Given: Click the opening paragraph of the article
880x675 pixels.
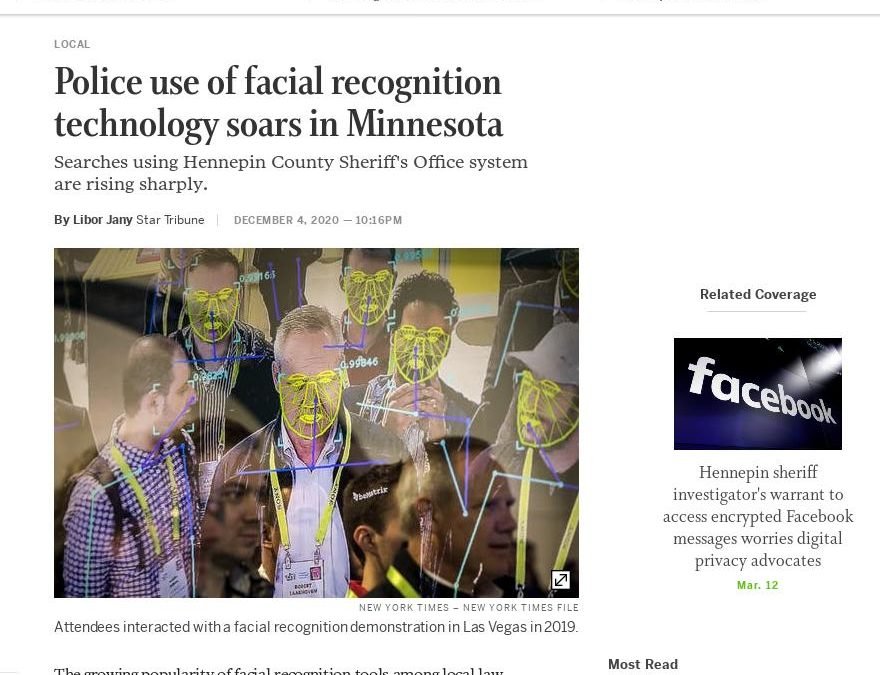Looking at the screenshot, I should coord(279,670).
